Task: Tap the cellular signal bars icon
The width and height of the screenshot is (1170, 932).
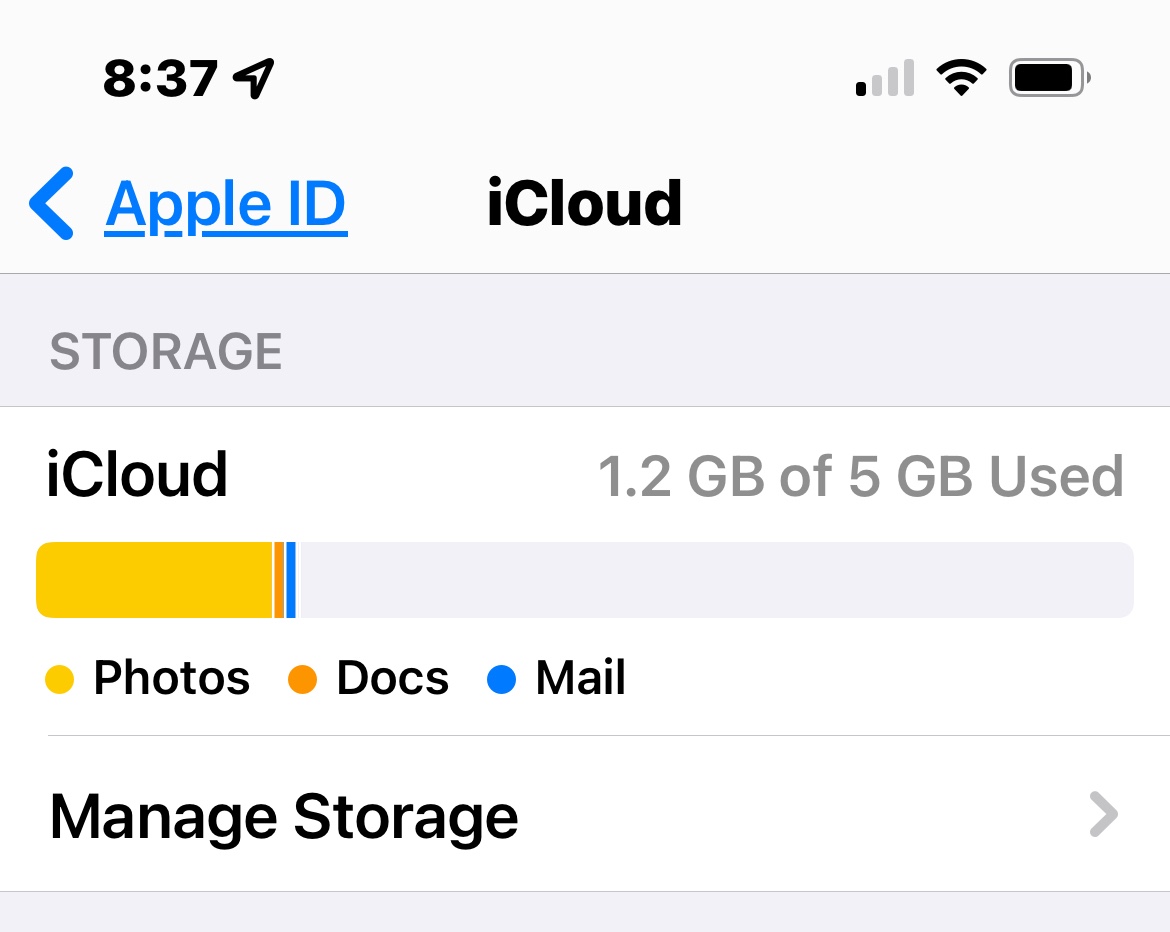Action: 885,78
